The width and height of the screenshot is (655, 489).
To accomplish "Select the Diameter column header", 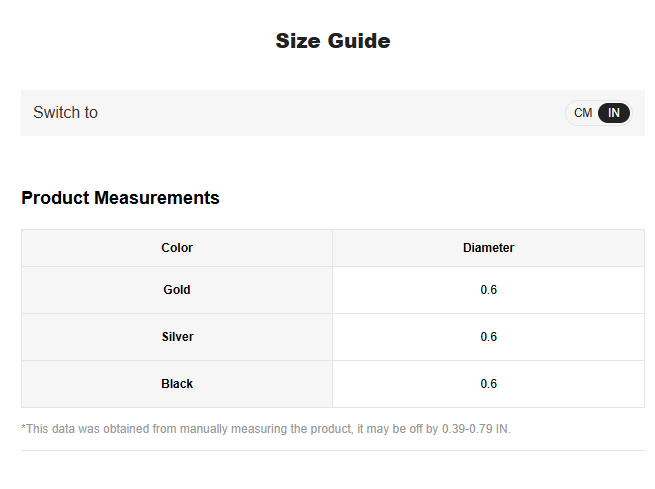I will pyautogui.click(x=488, y=248).
